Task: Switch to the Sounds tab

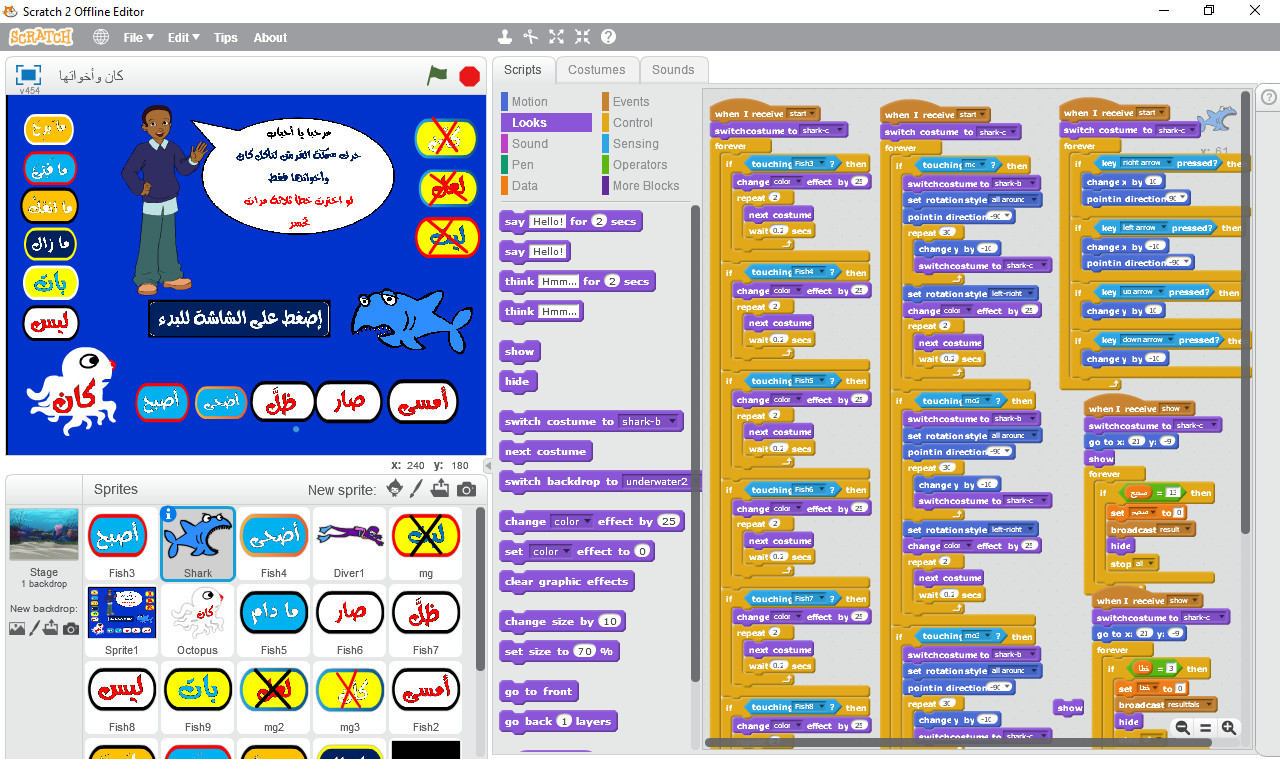Action: tap(673, 70)
